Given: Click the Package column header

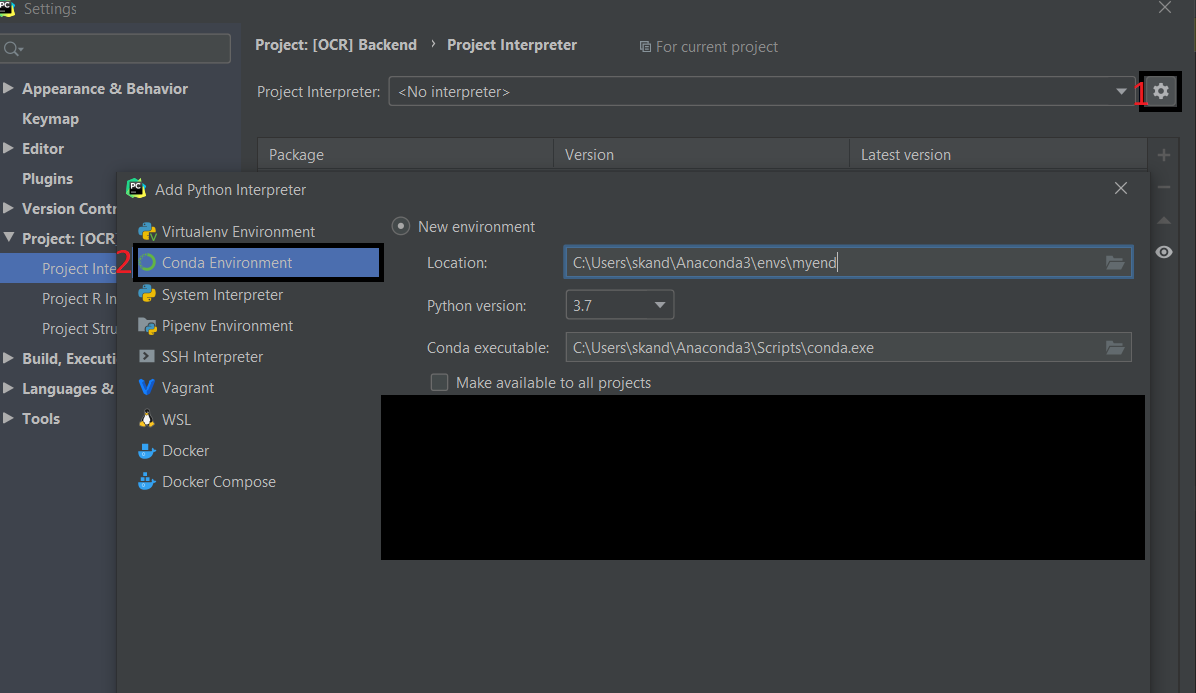Looking at the screenshot, I should pos(406,154).
